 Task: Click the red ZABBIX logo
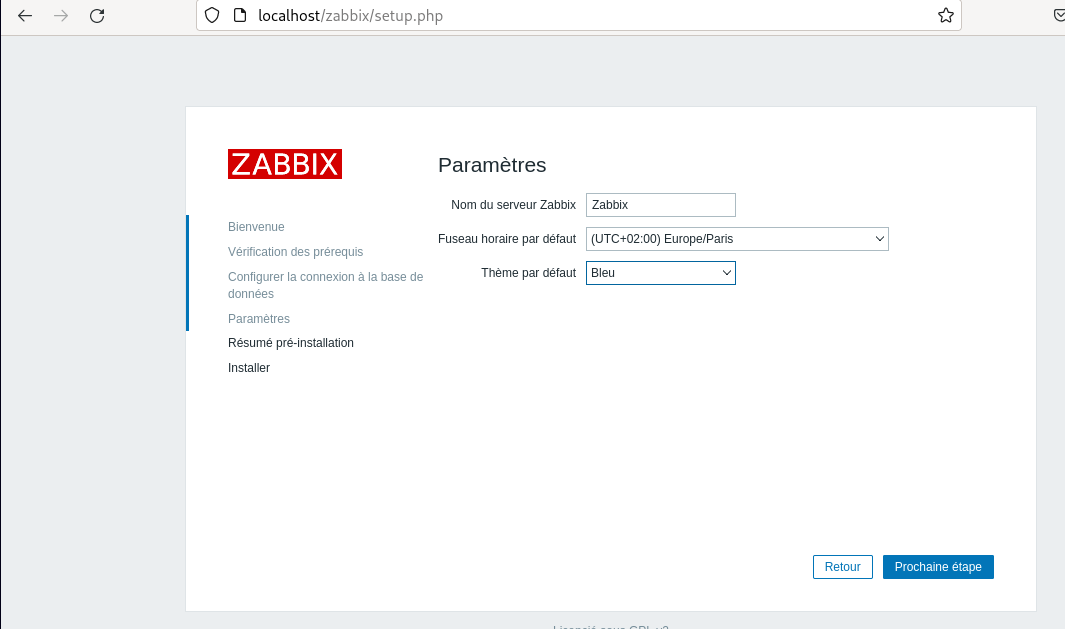click(285, 164)
